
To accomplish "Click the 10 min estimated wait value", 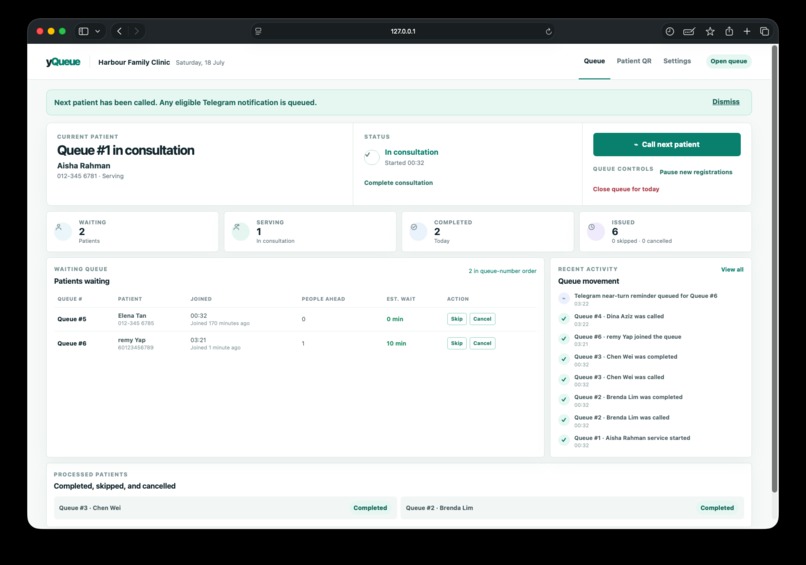I will point(396,343).
